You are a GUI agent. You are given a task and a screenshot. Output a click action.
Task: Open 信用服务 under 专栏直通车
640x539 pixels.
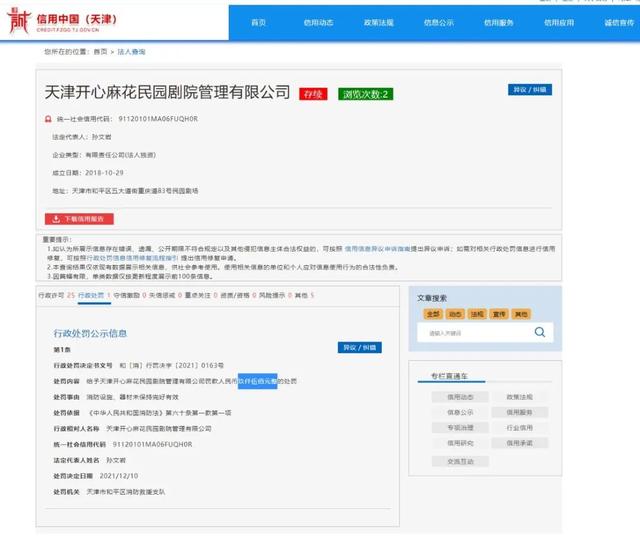520,413
